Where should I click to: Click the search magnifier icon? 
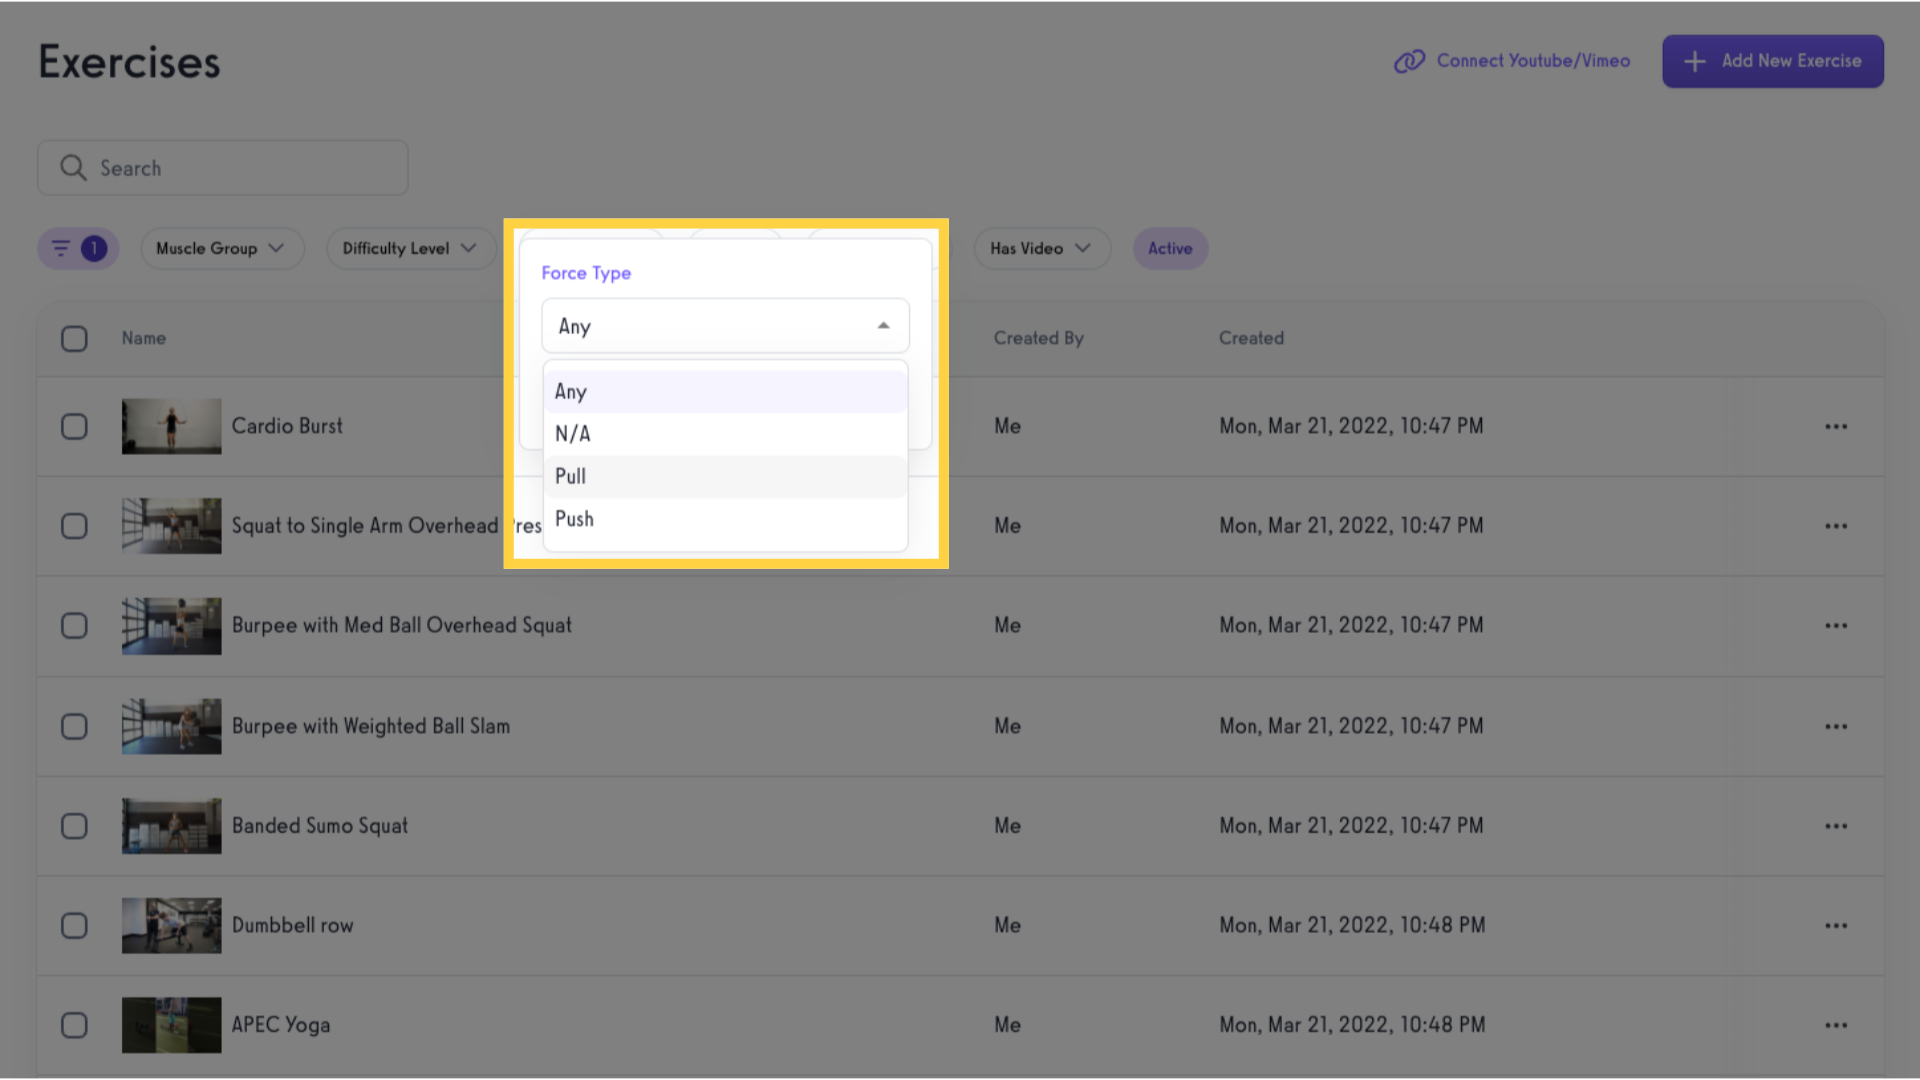coord(73,168)
